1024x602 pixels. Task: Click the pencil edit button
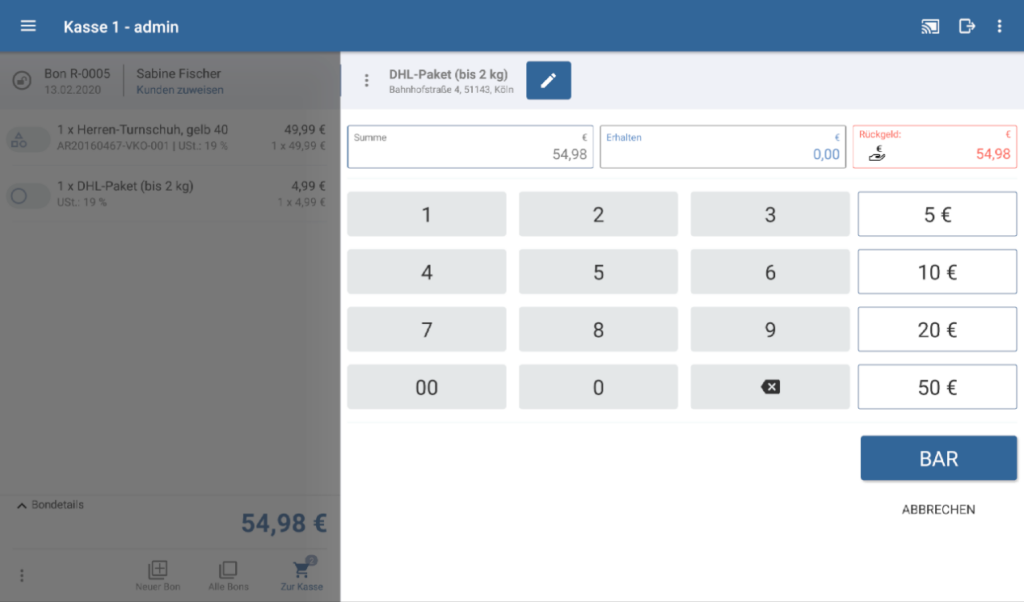(x=548, y=81)
